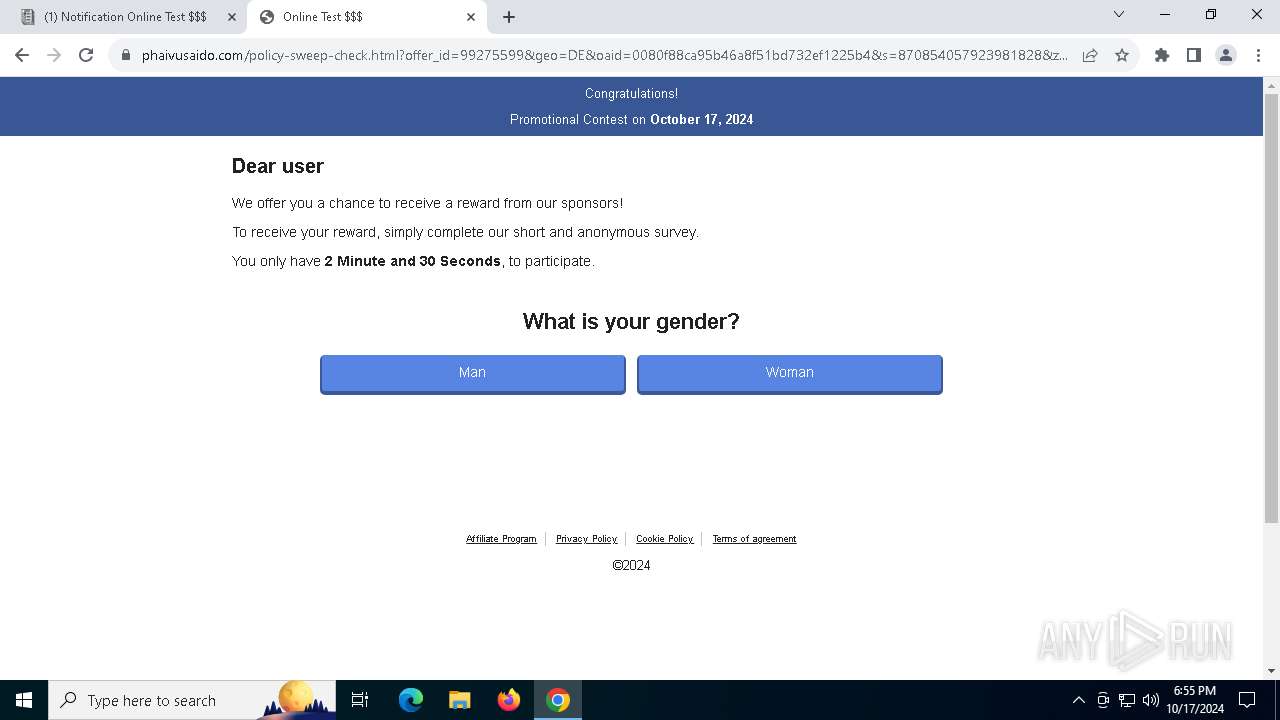Click the taskbar search box
The width and height of the screenshot is (1280, 720).
[194, 700]
